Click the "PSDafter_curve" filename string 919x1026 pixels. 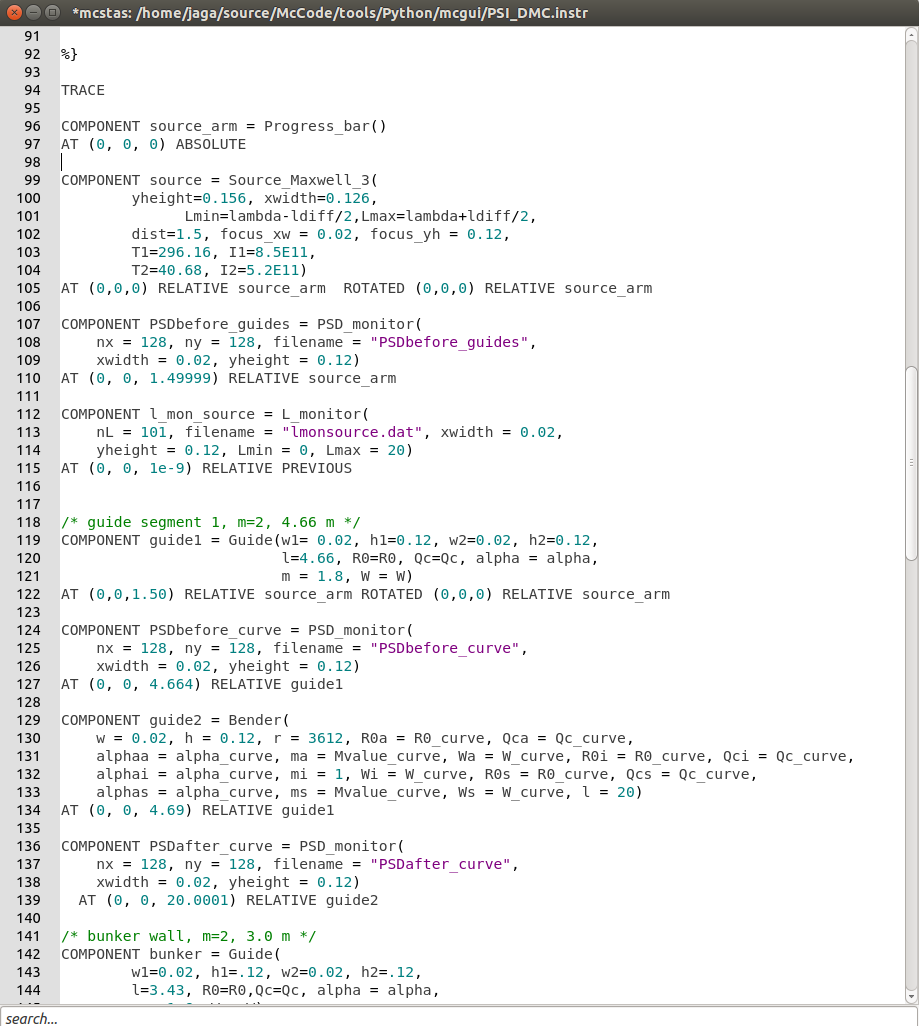tap(443, 864)
